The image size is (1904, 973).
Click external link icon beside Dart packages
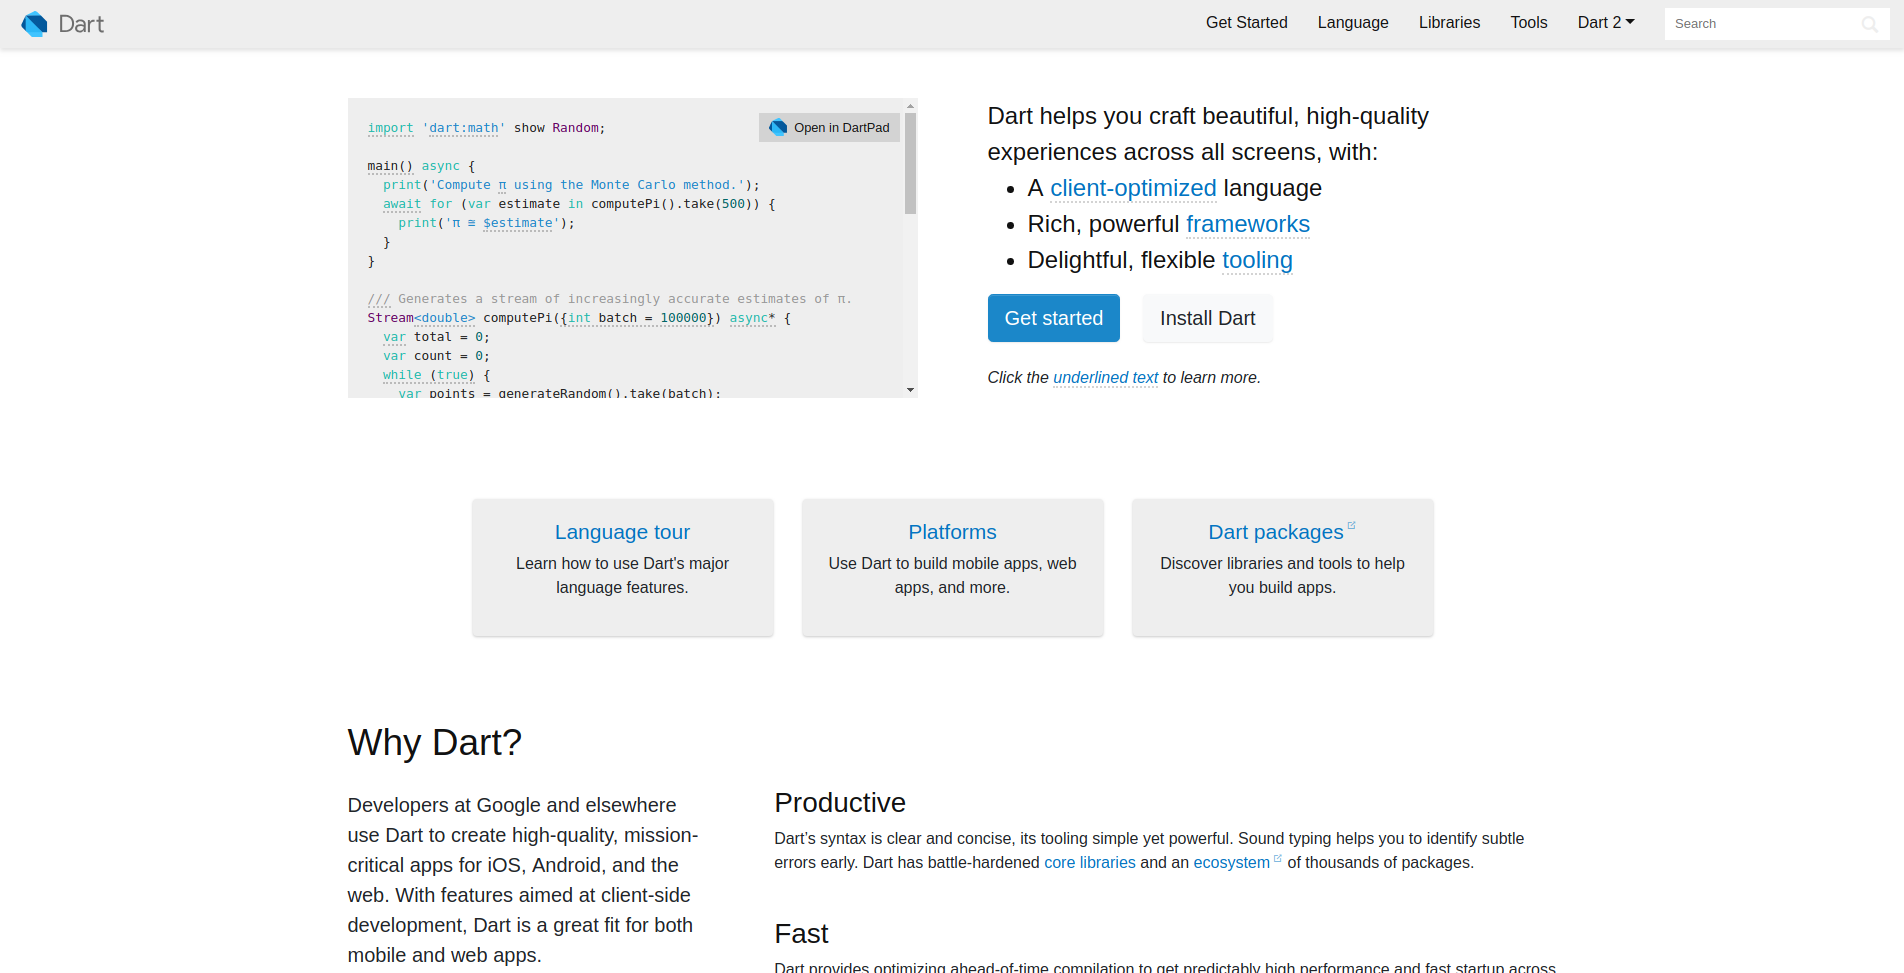[1351, 525]
